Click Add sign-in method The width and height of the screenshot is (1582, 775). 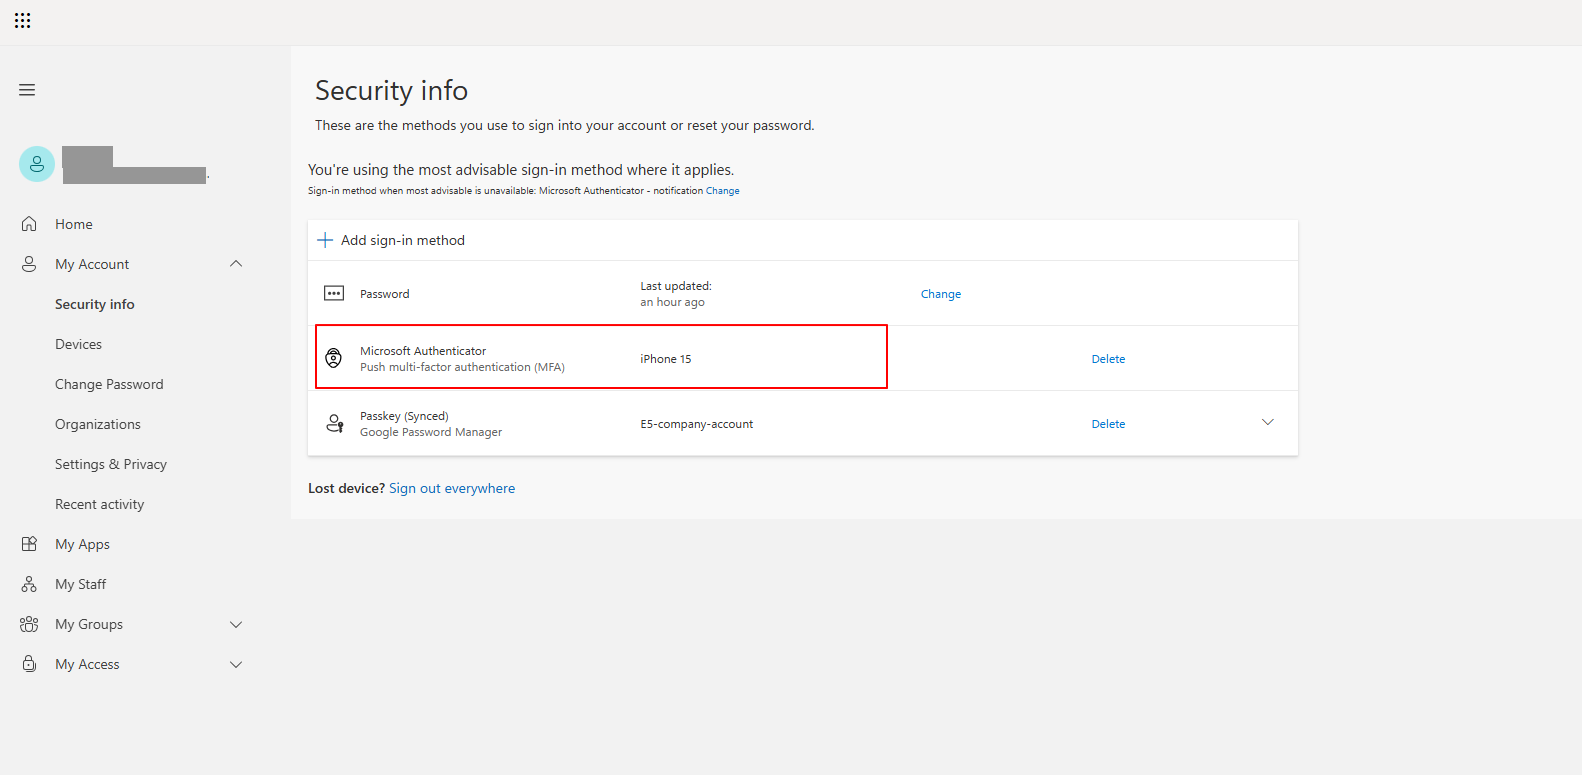[403, 240]
